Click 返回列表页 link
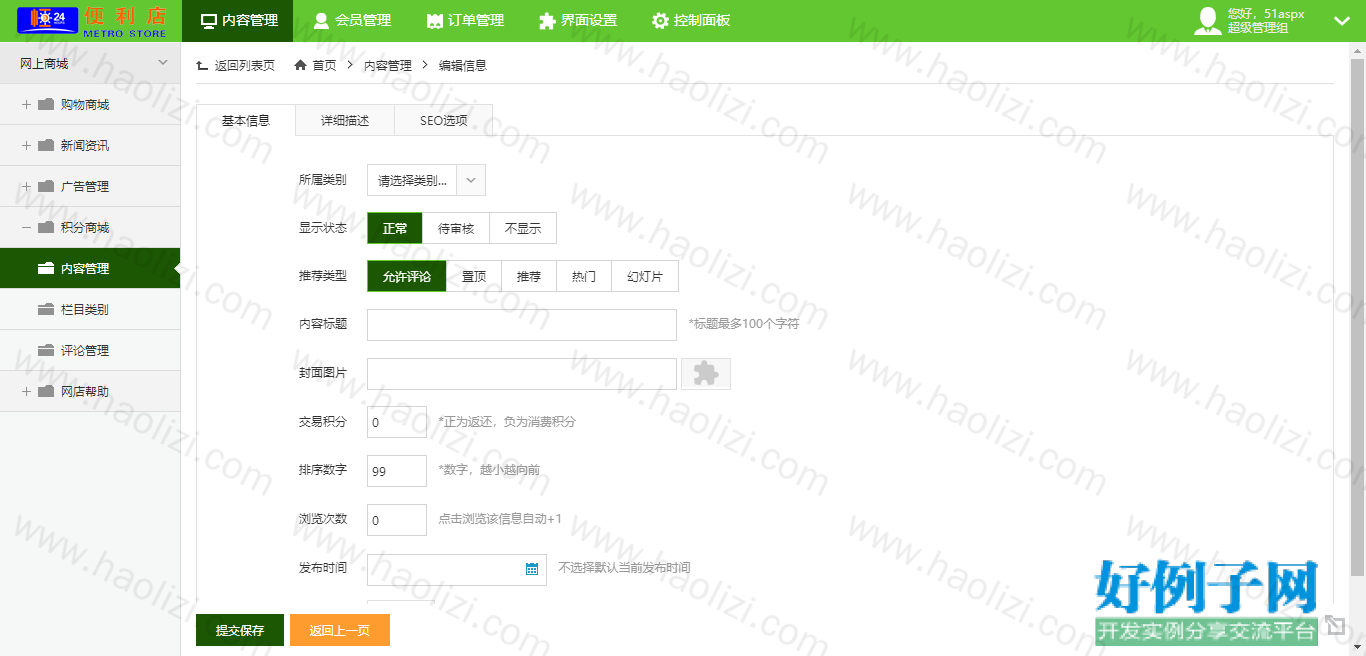The image size is (1366, 656). (245, 65)
